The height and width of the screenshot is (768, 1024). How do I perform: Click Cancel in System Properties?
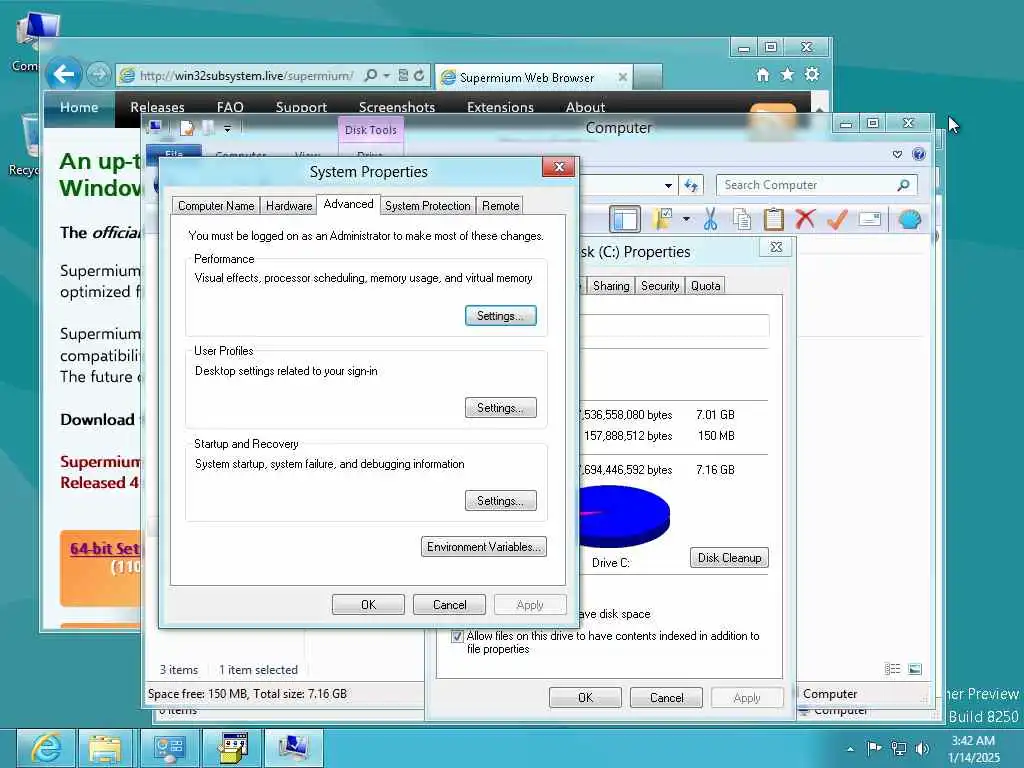(x=449, y=605)
